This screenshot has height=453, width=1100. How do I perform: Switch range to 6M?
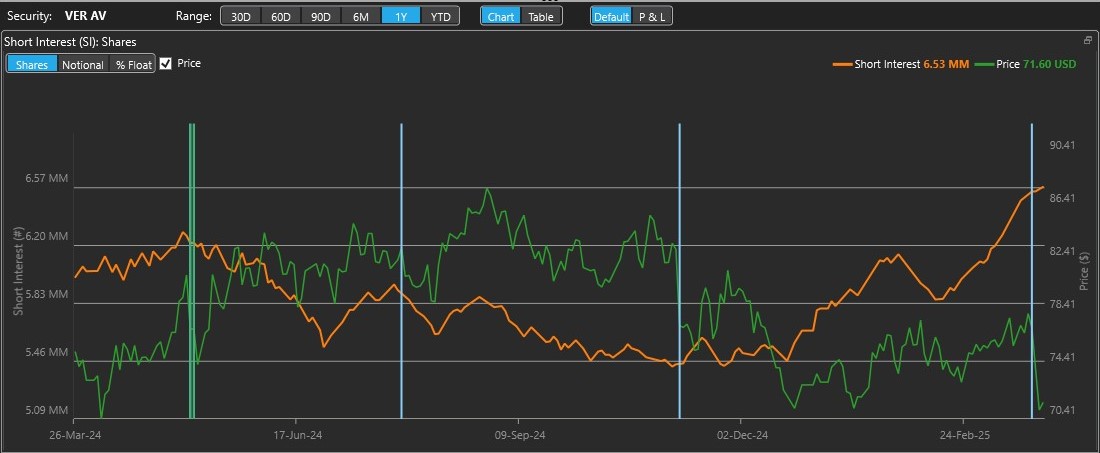click(x=361, y=17)
